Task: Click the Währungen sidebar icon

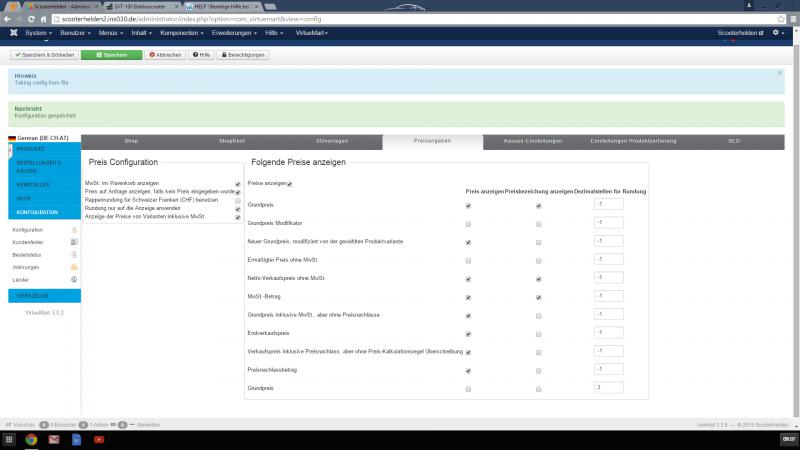Action: pos(74,267)
